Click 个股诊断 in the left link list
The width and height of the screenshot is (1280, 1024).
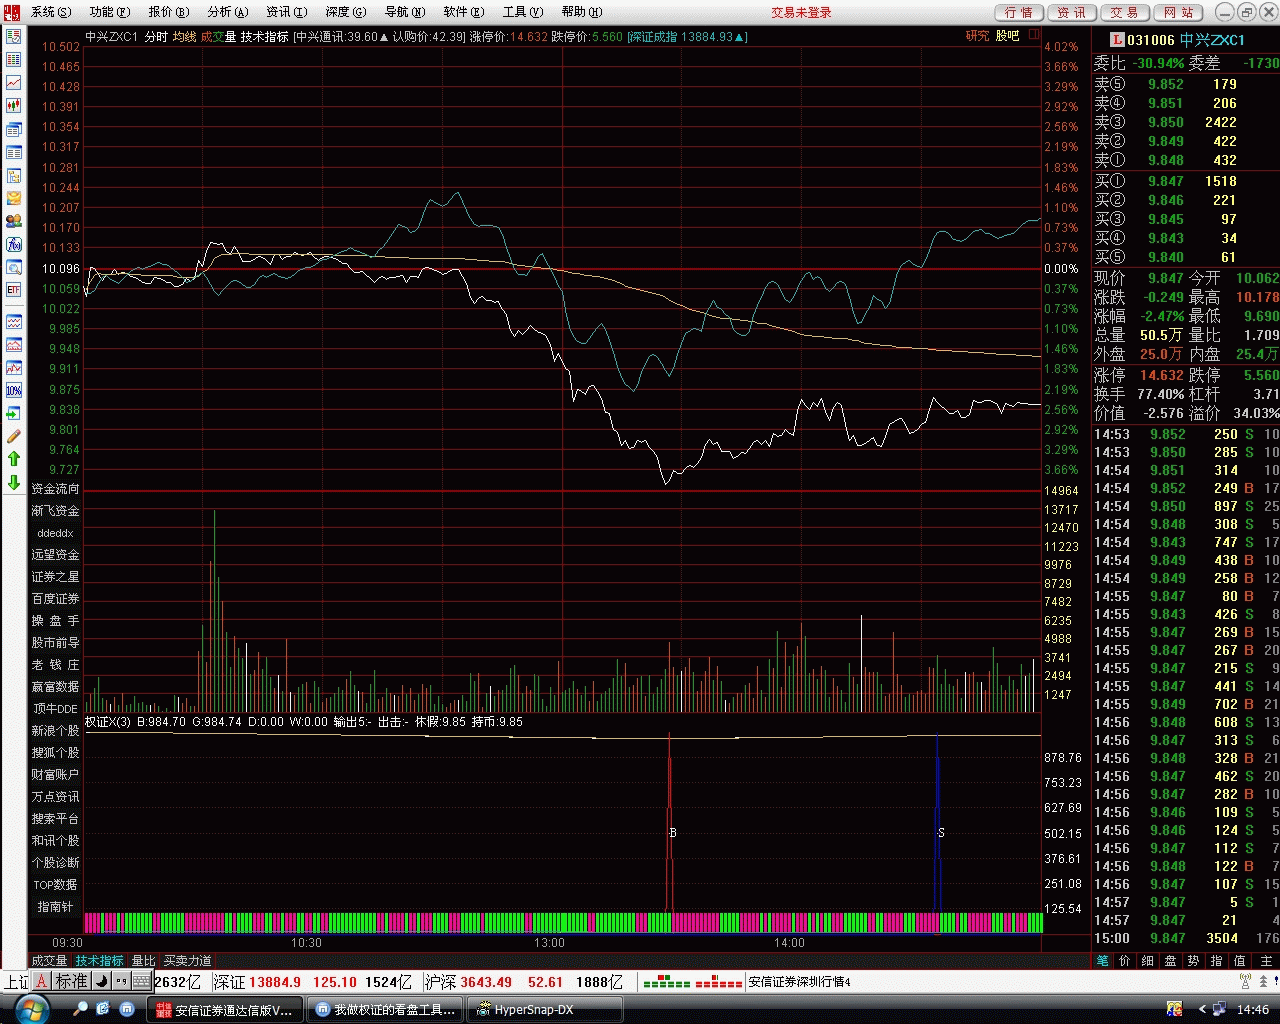click(55, 863)
